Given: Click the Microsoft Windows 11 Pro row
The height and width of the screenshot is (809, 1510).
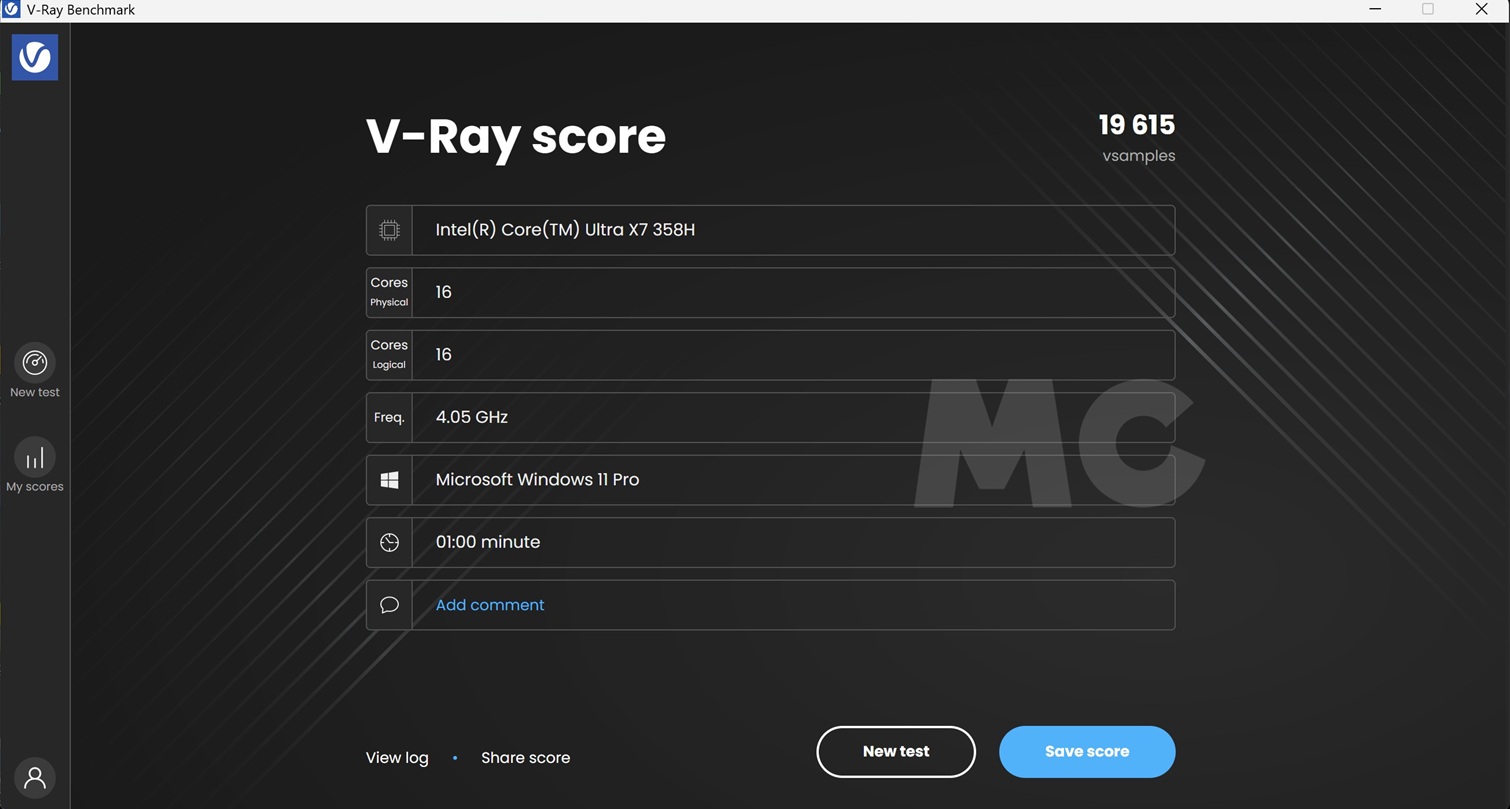Looking at the screenshot, I should 792,480.
